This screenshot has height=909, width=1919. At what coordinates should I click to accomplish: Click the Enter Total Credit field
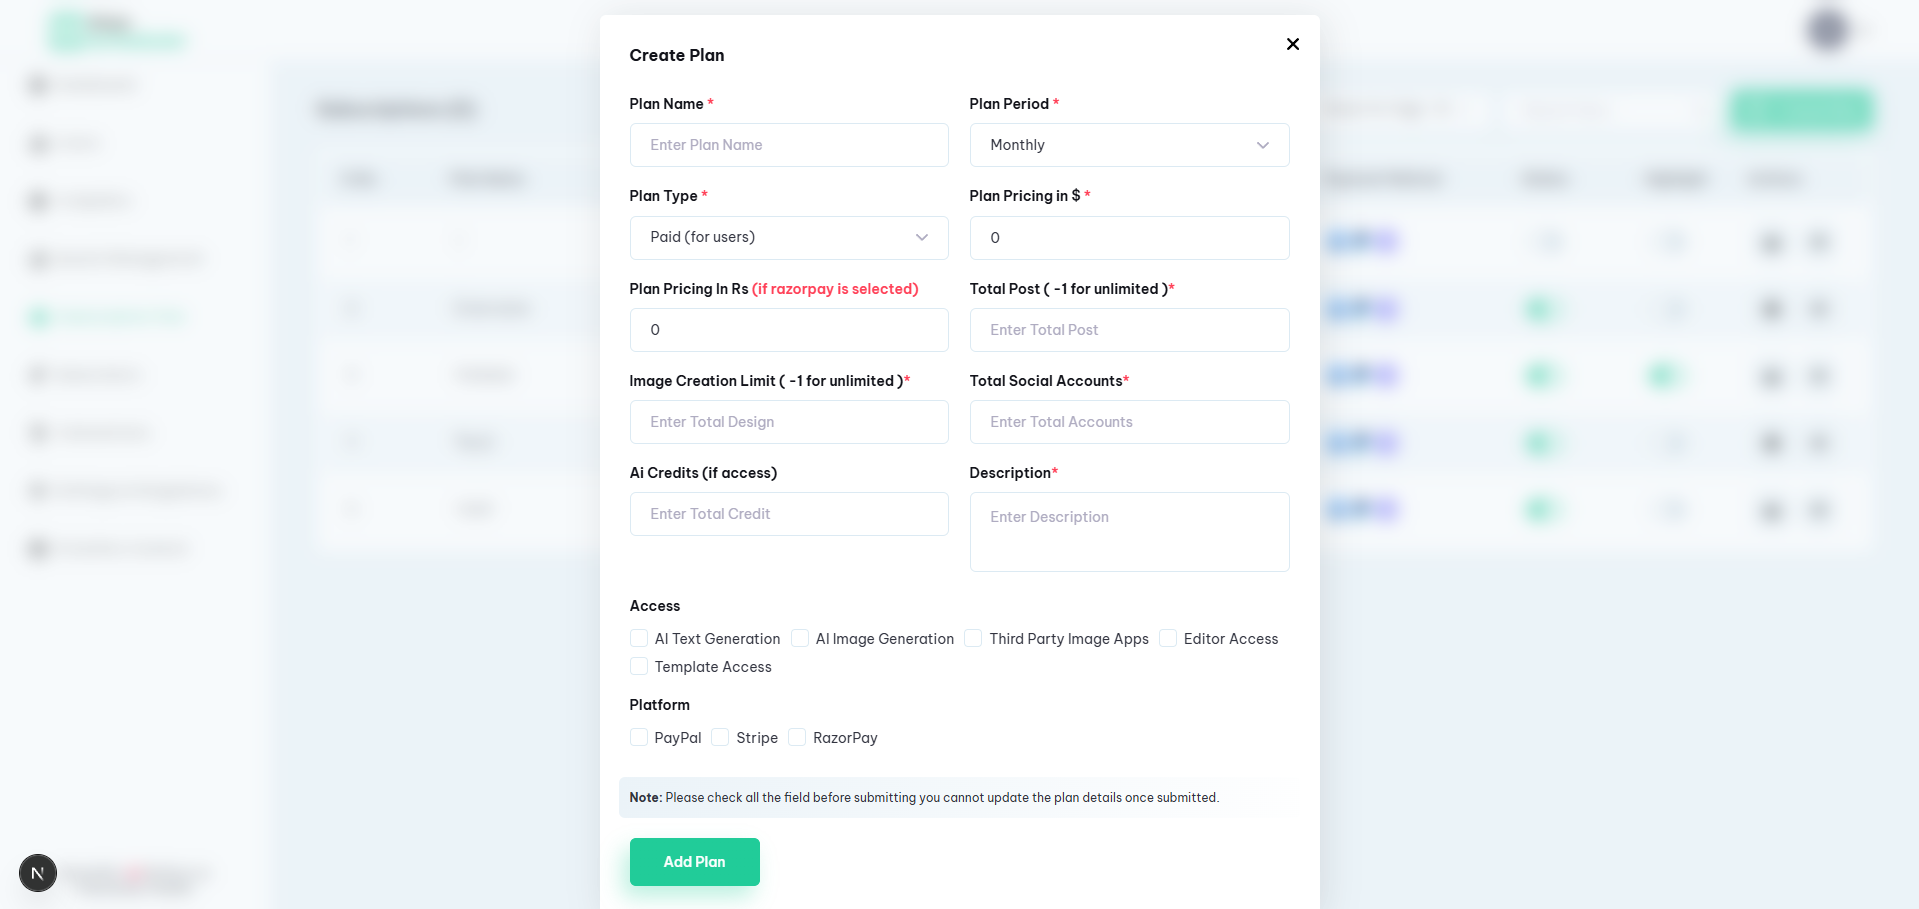[x=788, y=513]
